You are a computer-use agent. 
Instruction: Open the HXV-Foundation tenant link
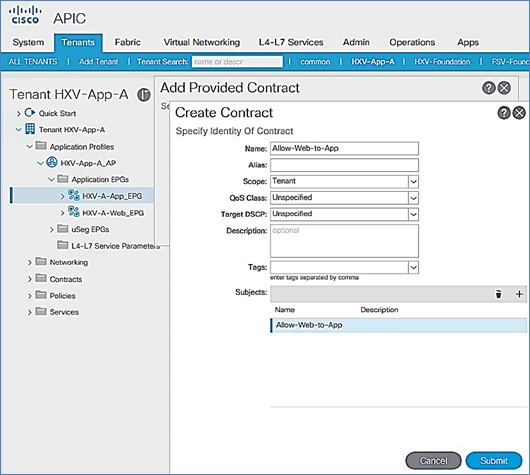(442, 62)
